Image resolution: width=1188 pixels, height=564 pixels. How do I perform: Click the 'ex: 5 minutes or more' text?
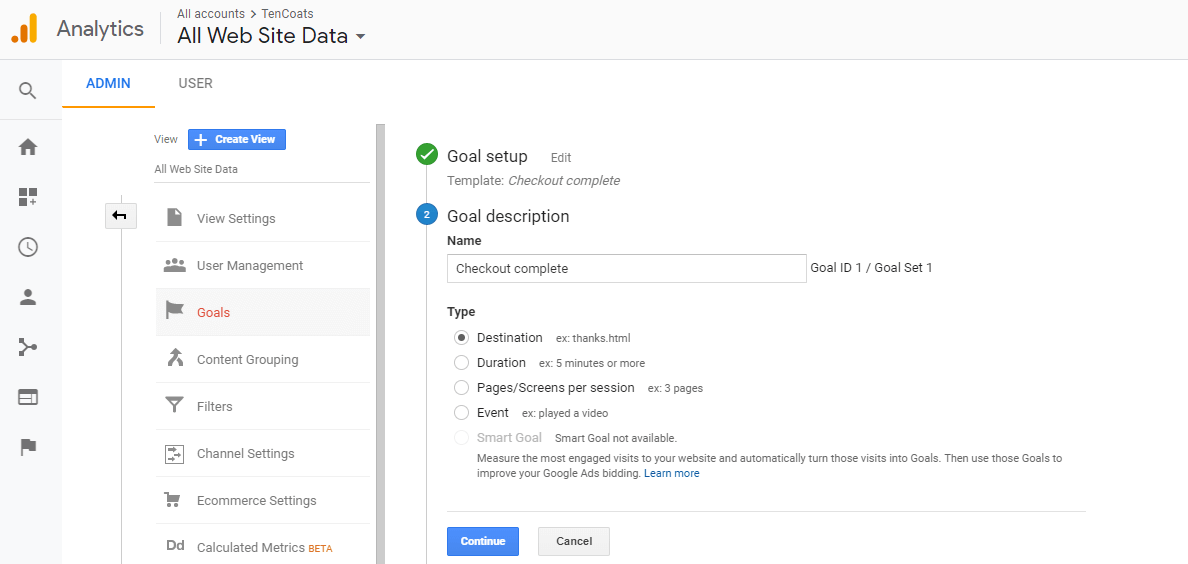coord(592,363)
